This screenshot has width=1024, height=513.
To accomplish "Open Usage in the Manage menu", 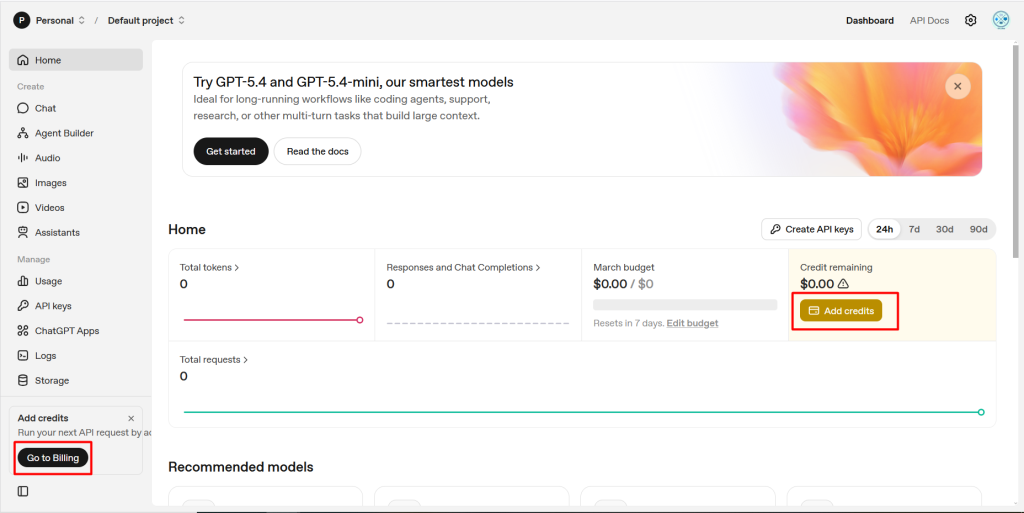I will point(48,282).
